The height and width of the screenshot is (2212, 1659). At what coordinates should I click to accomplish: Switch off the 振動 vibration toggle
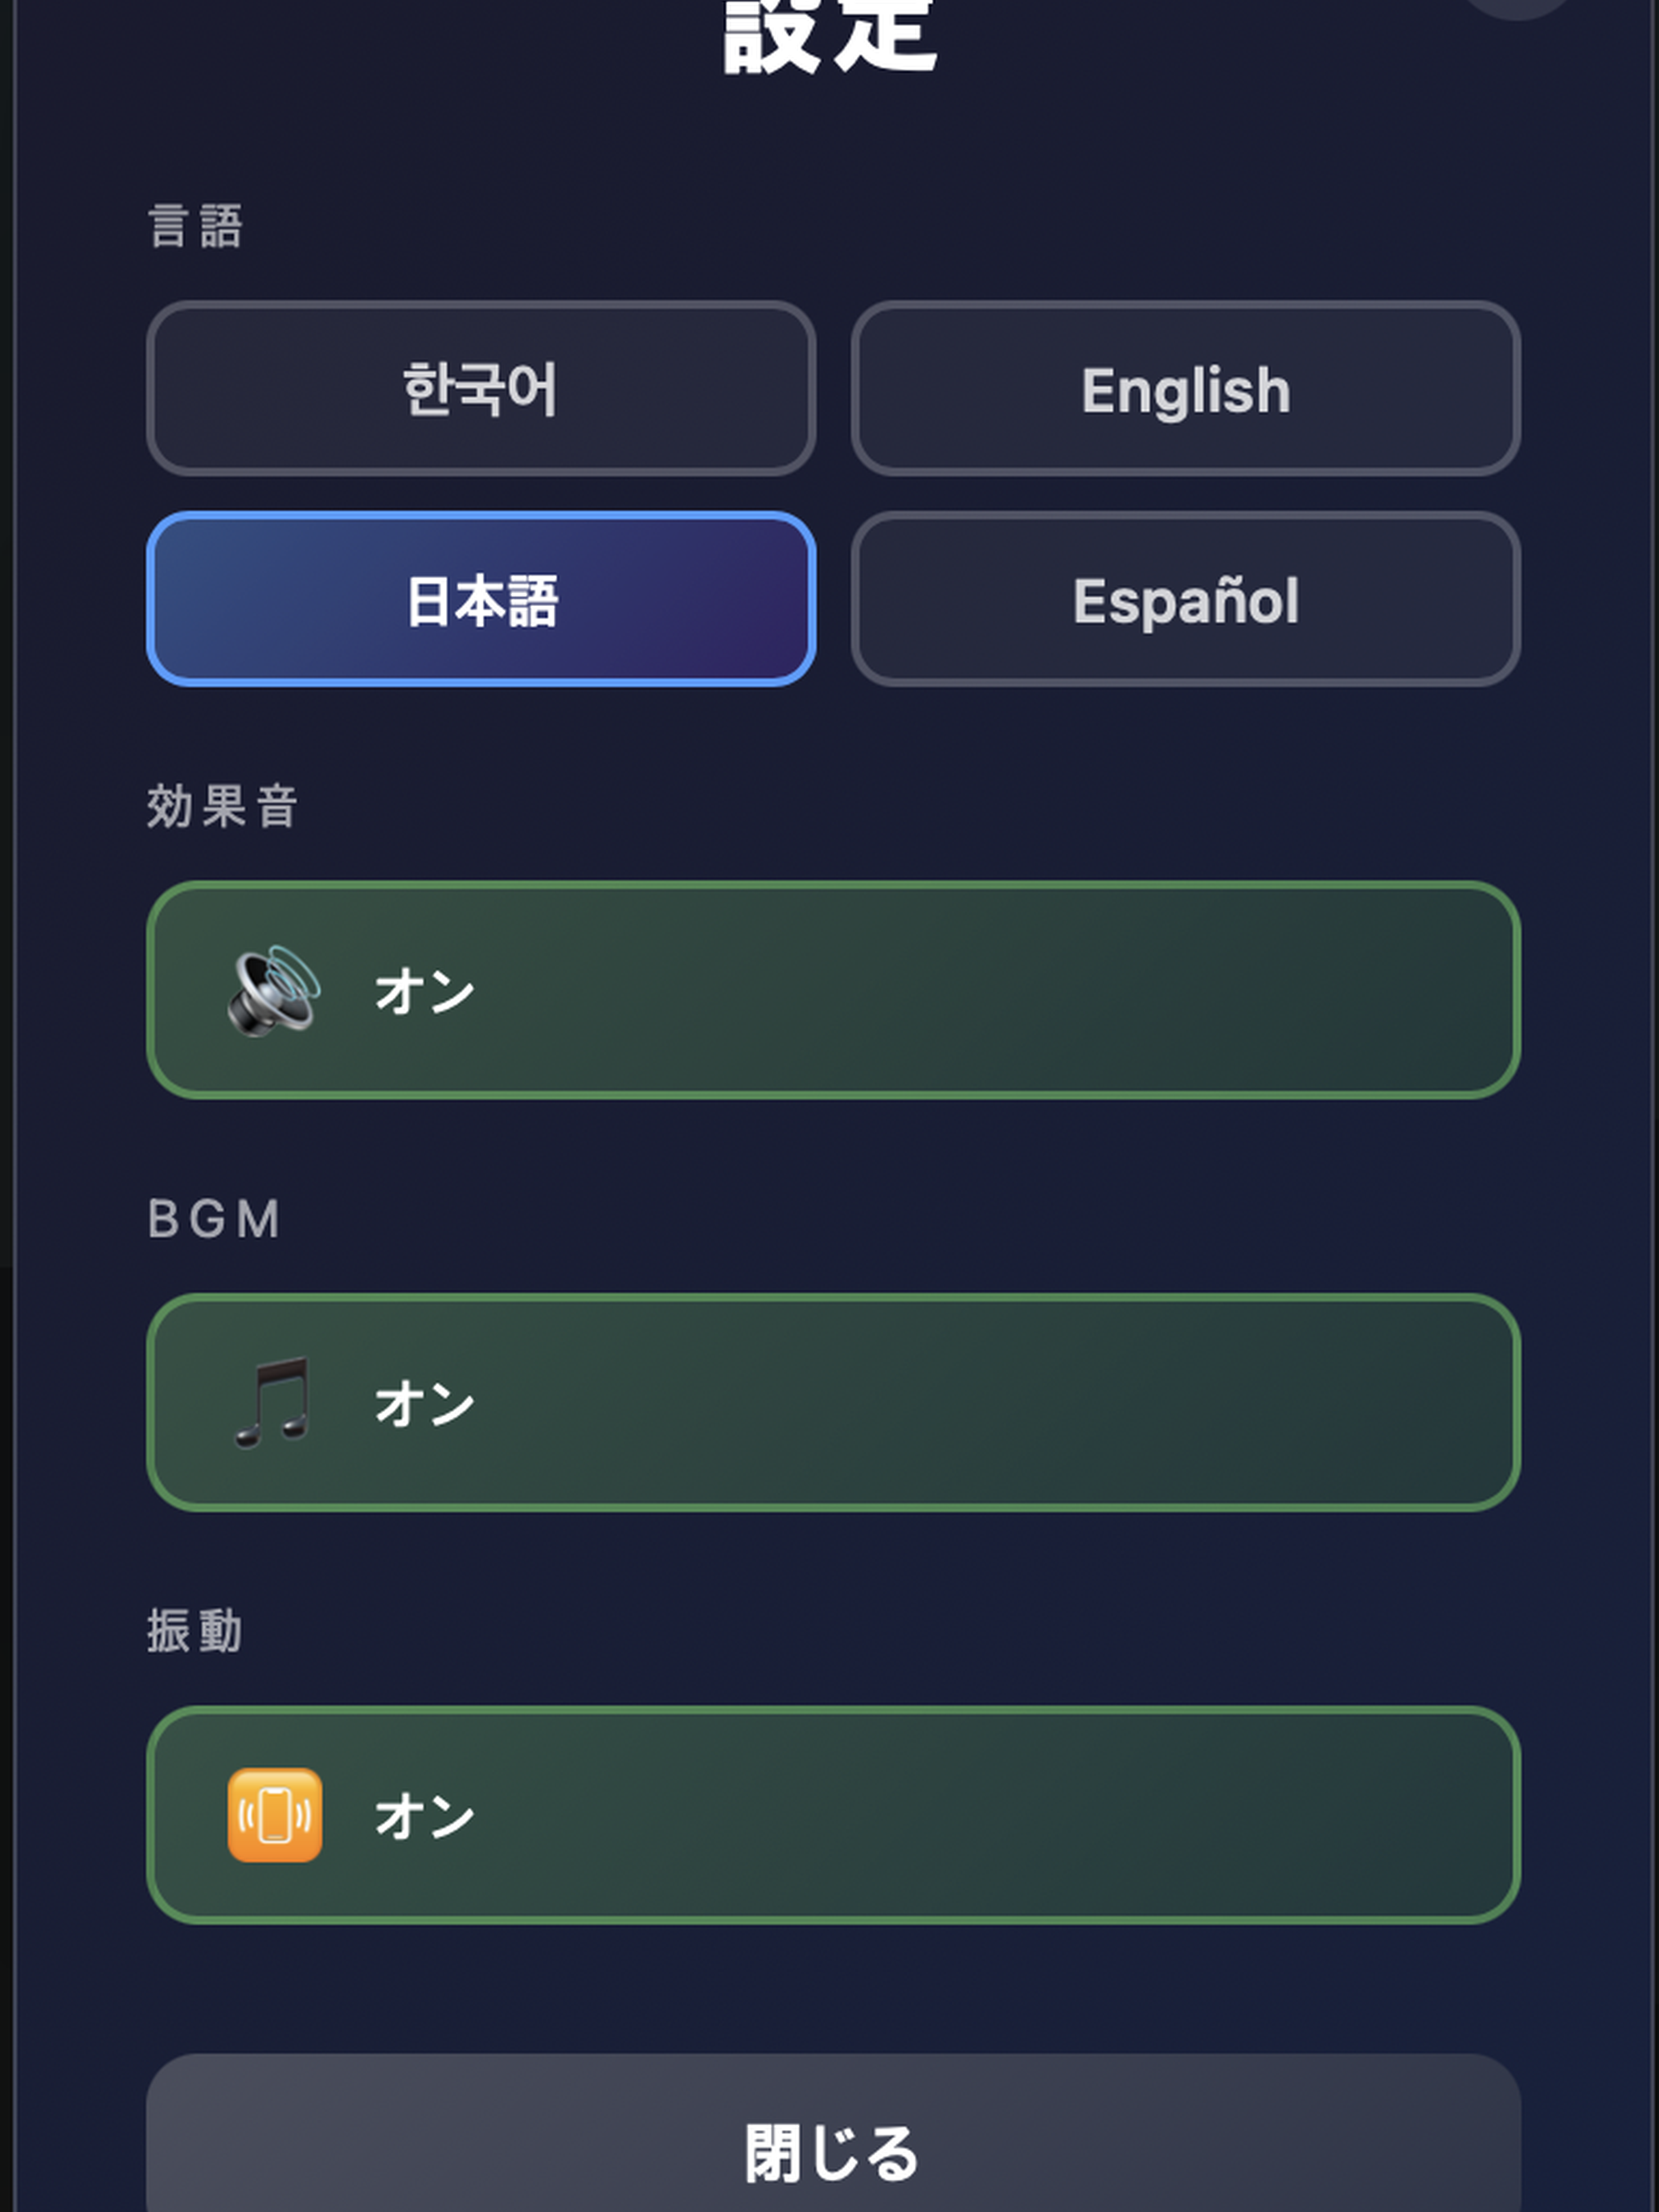[833, 1815]
